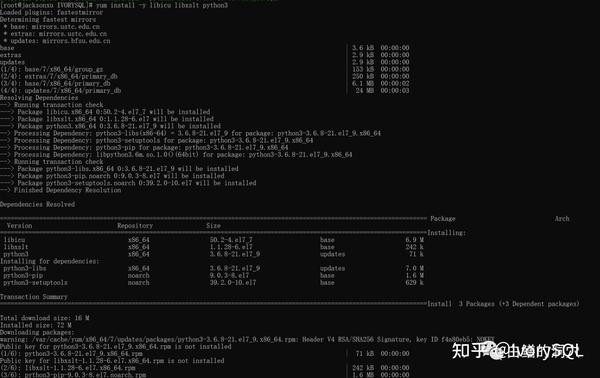This screenshot has width=600, height=378.
Task: Click the '629 k' size cell
Action: tap(414, 283)
